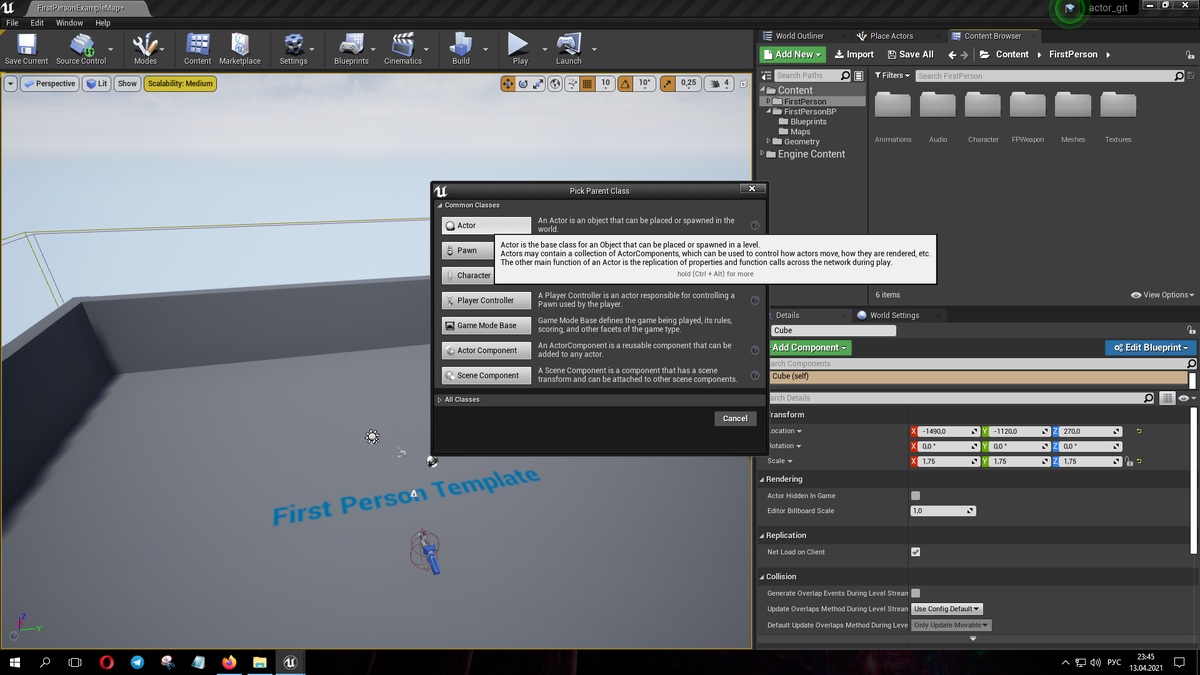Open the Filters dropdown in Content Browser
The image size is (1200, 675).
click(x=892, y=76)
